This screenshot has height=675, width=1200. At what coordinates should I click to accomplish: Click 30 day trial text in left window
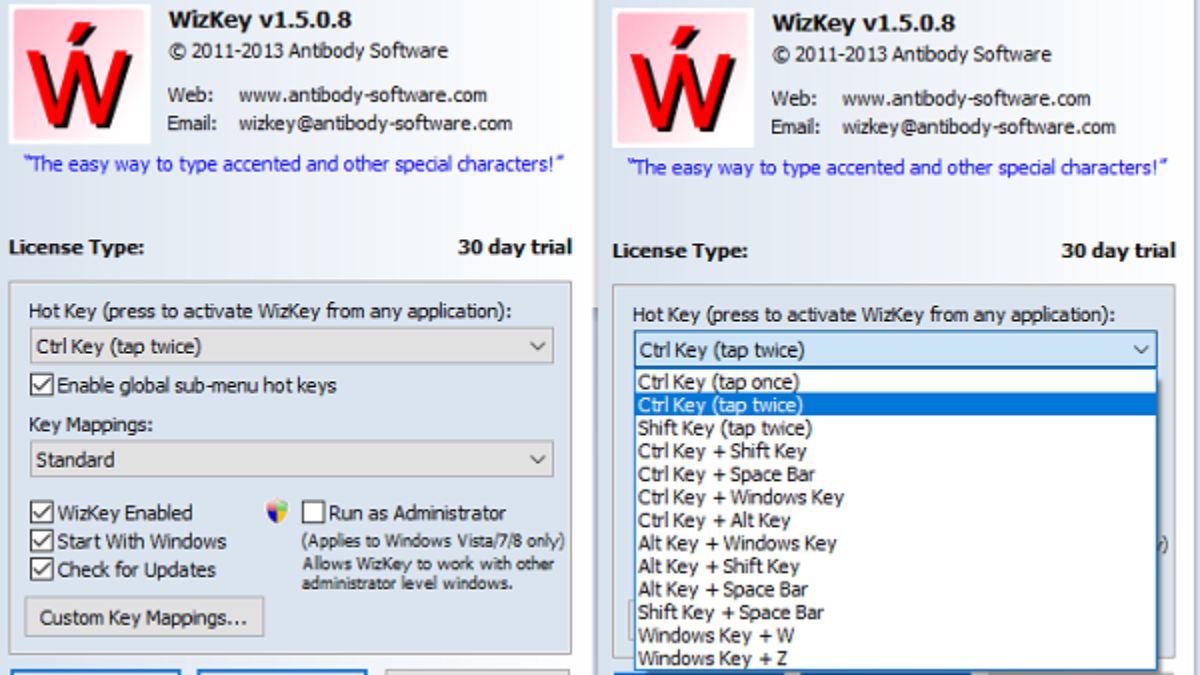coord(515,246)
